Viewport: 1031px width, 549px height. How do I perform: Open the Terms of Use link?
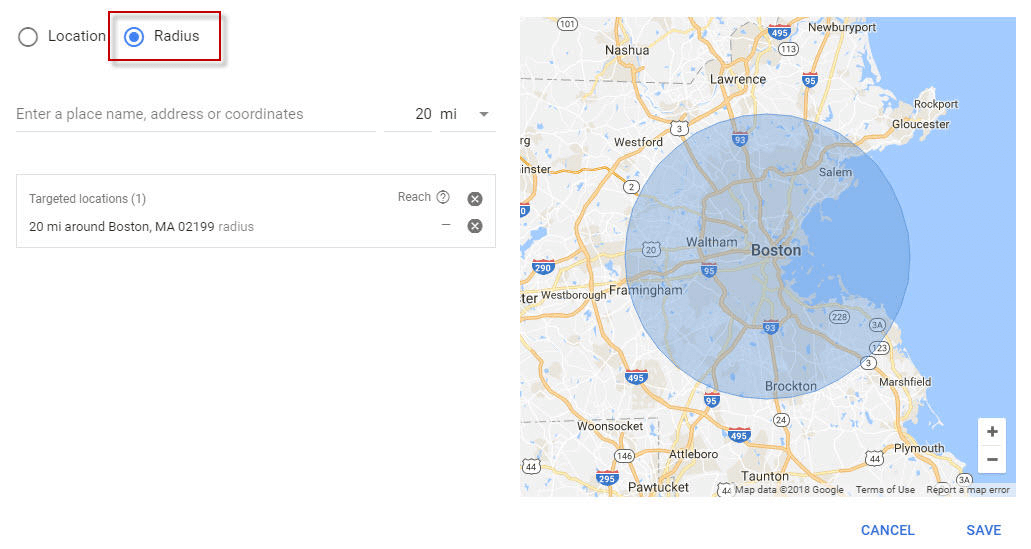pyautogui.click(x=885, y=490)
